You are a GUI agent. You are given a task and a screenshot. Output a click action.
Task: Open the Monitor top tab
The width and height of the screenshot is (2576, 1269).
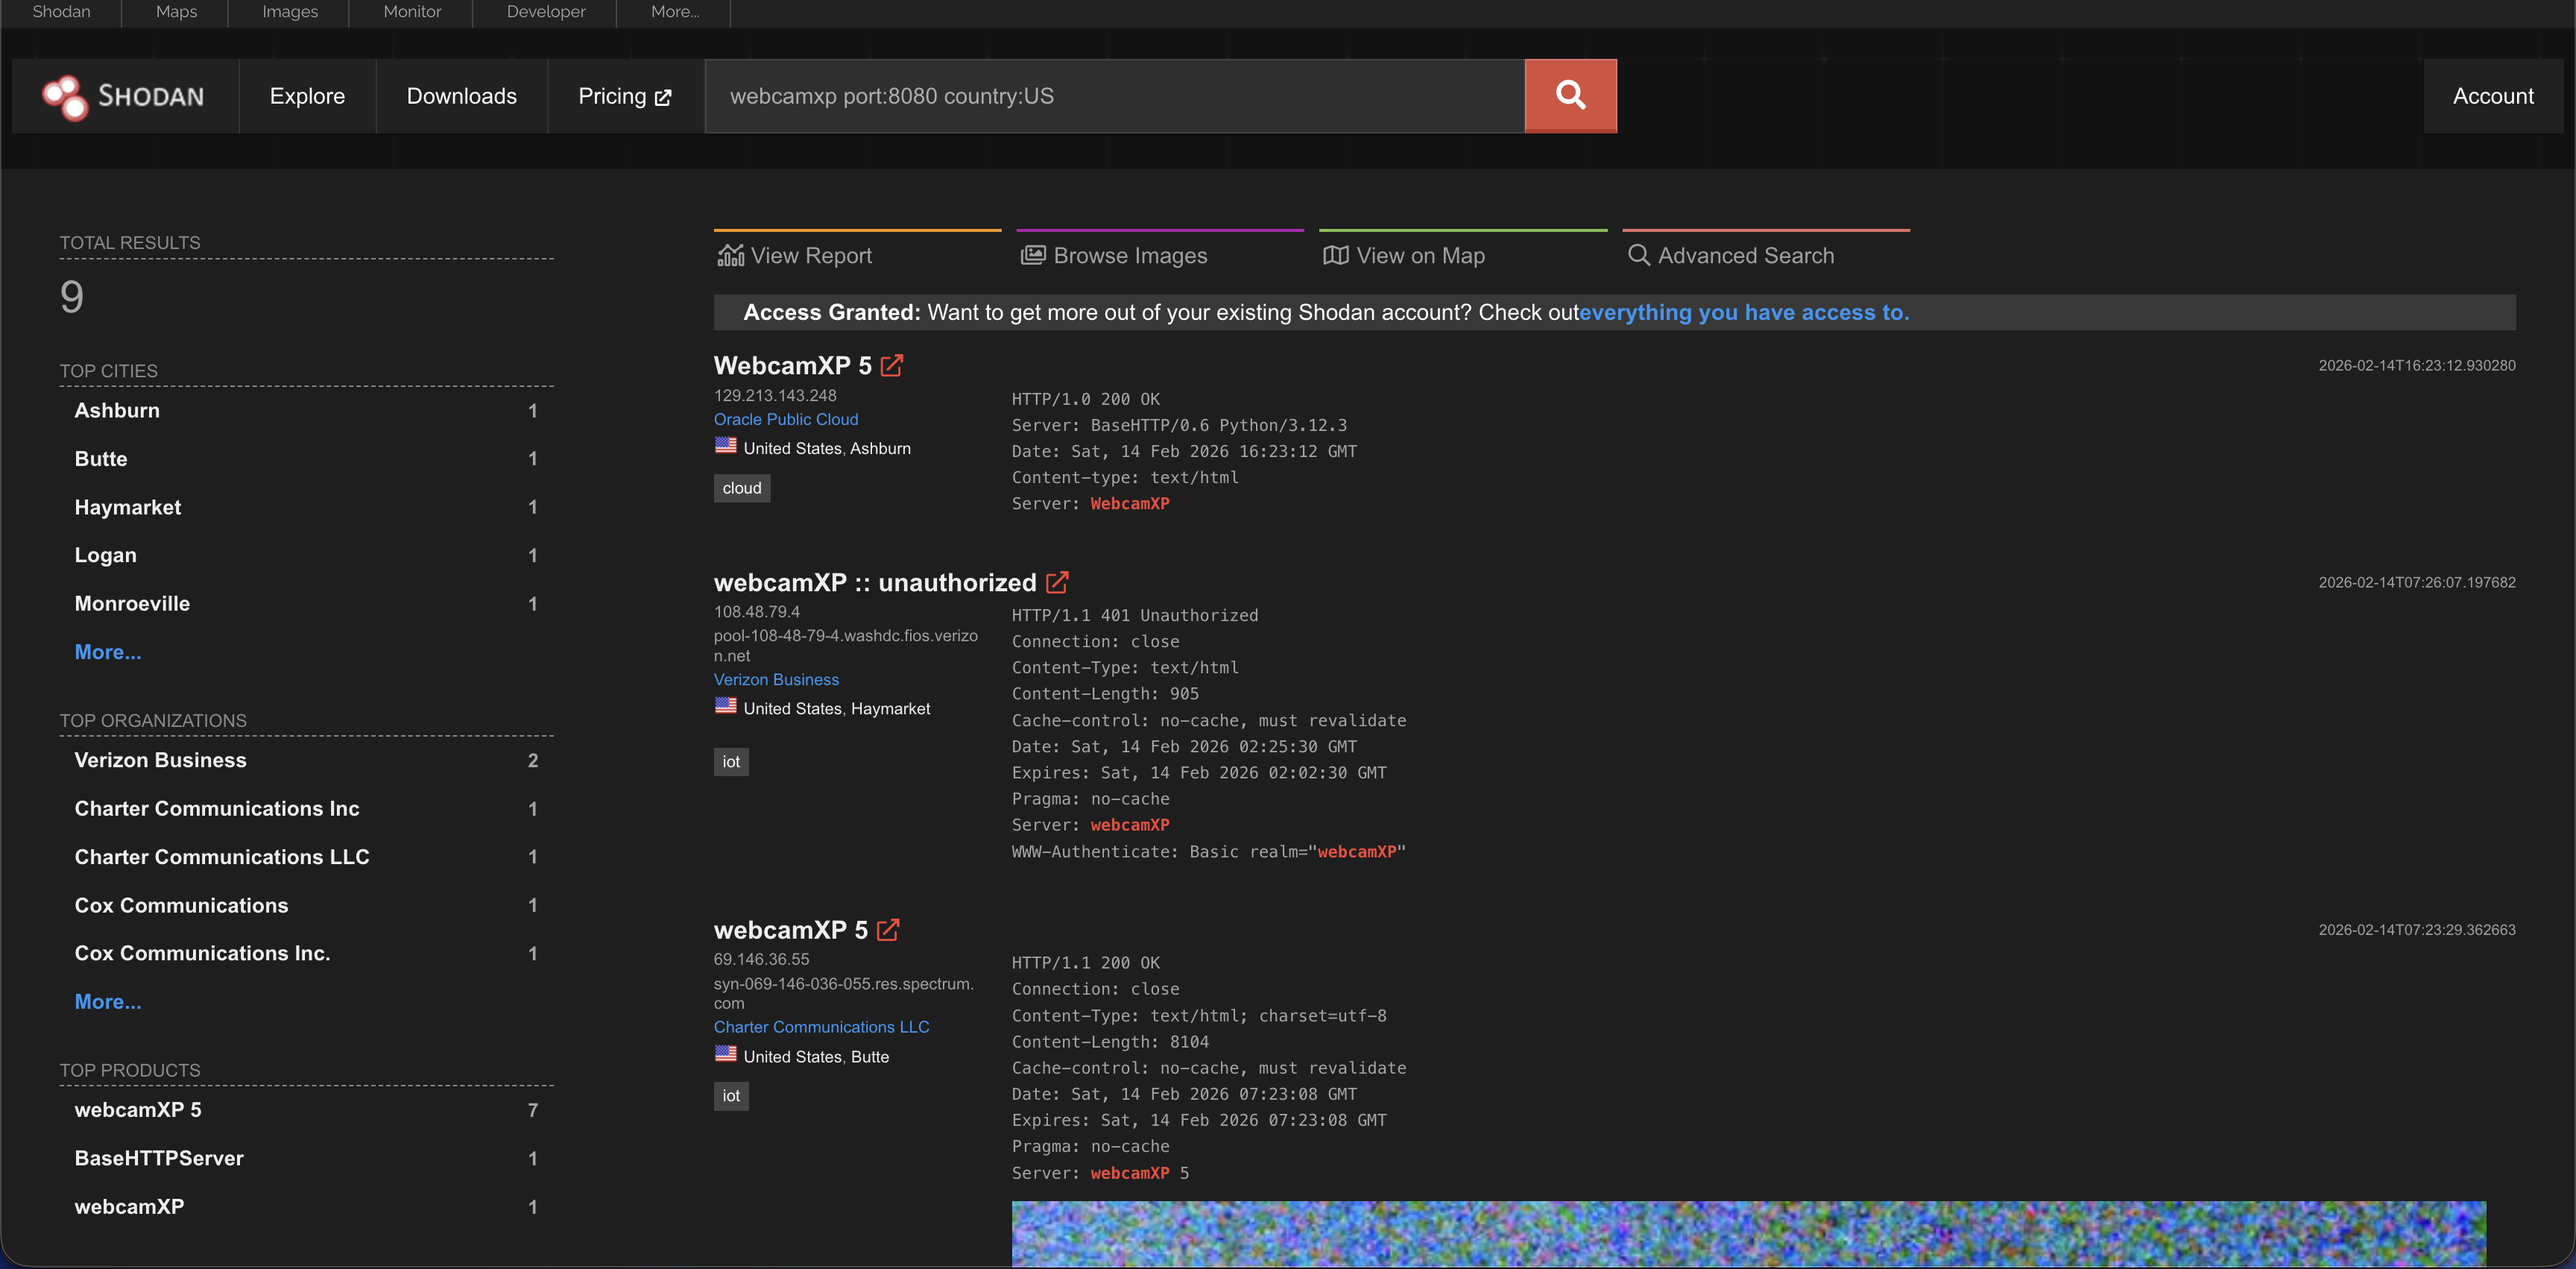pyautogui.click(x=412, y=12)
